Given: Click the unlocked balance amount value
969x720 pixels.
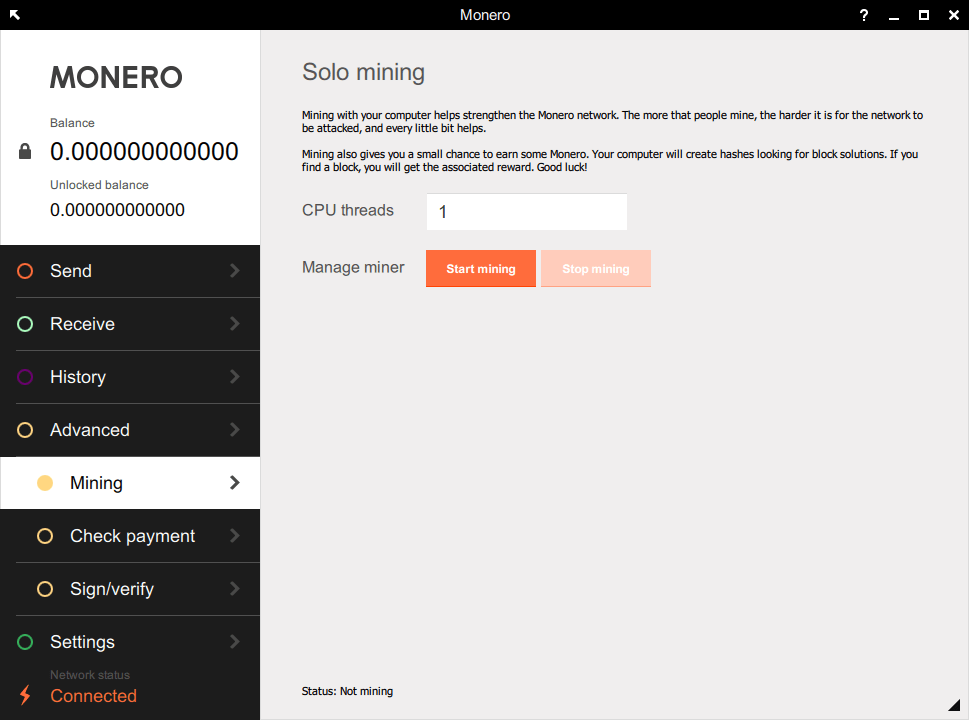Looking at the screenshot, I should (x=117, y=210).
